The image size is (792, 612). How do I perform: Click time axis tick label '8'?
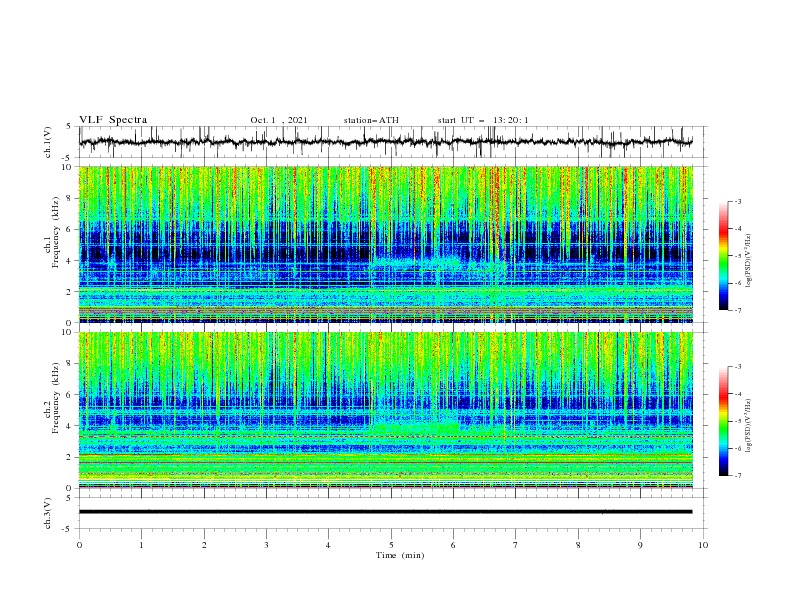click(578, 545)
